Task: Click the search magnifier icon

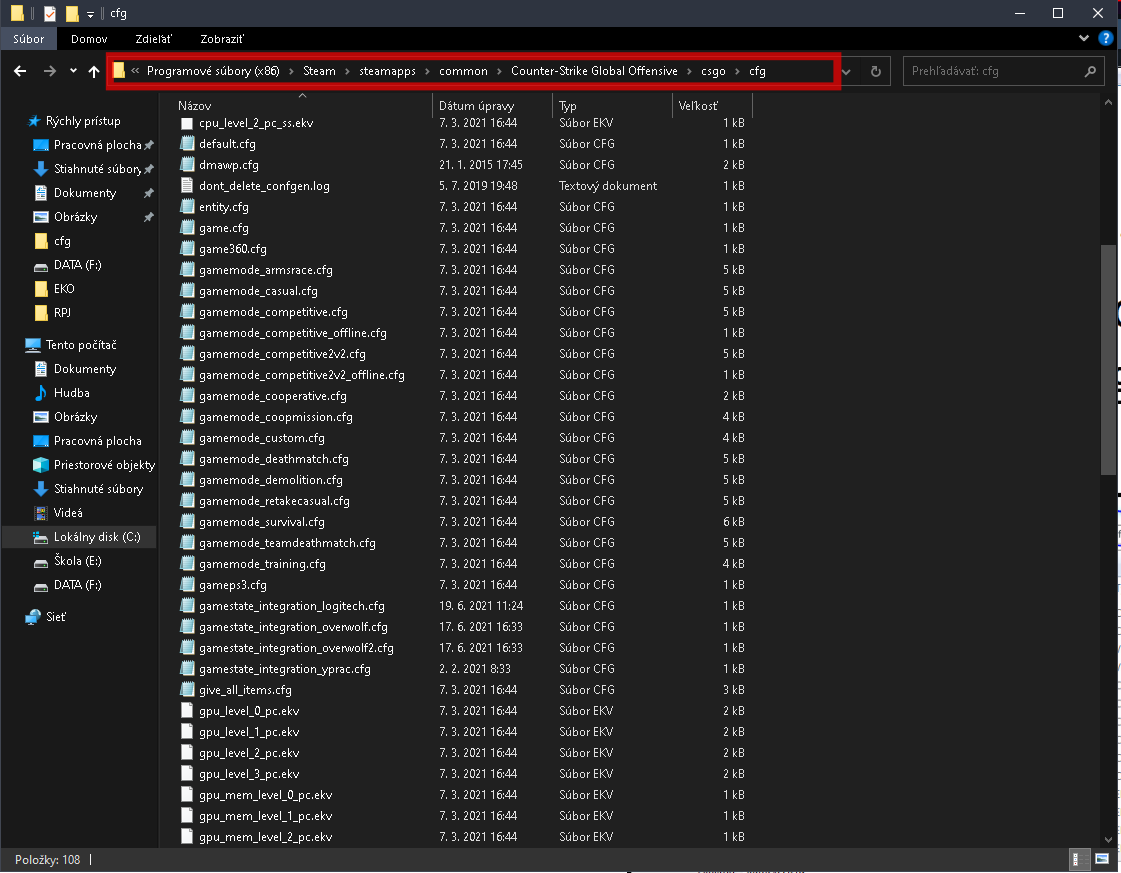Action: [x=1090, y=71]
